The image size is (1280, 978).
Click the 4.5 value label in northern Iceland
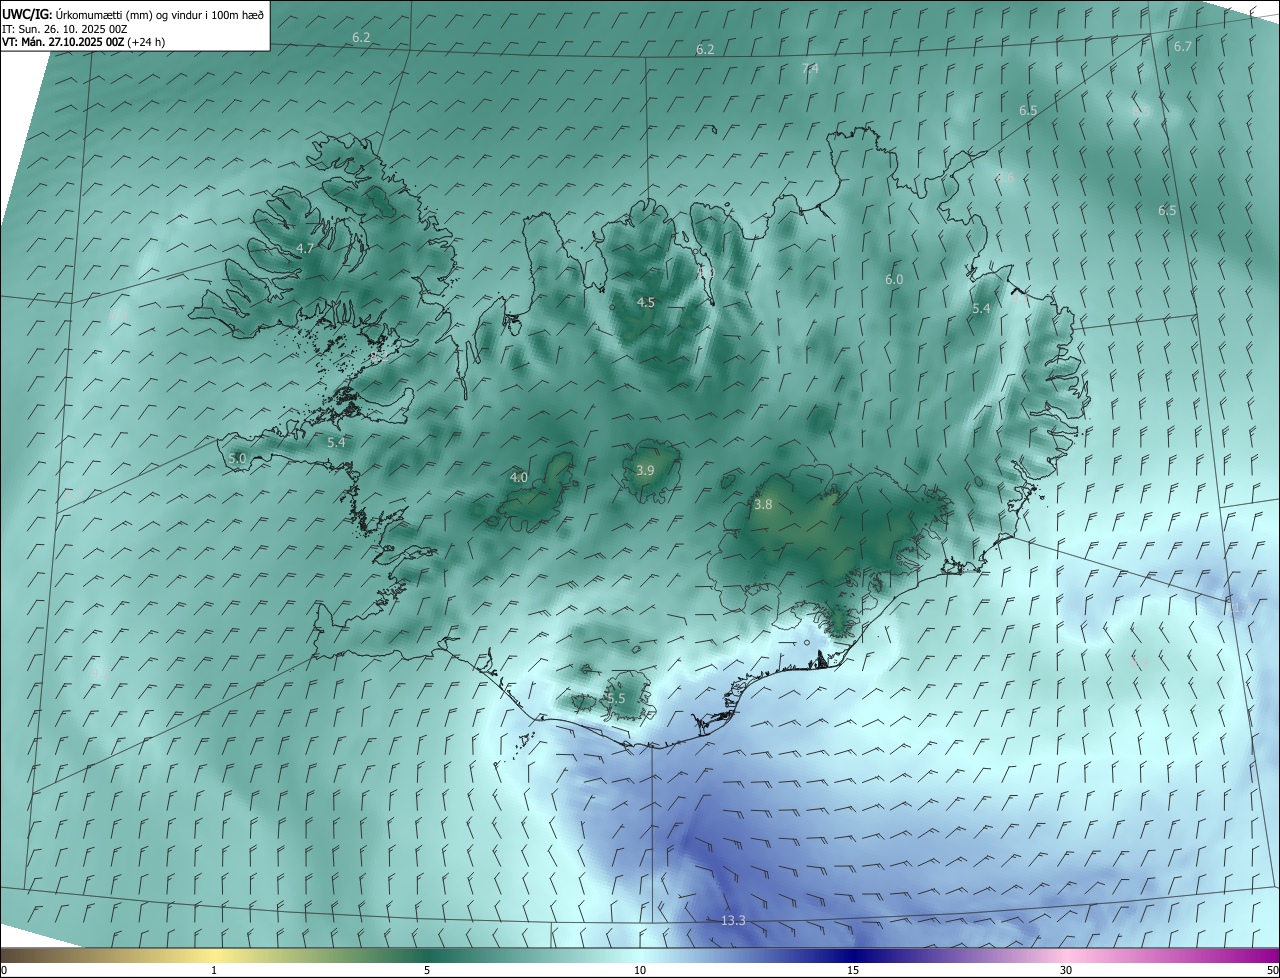click(646, 302)
